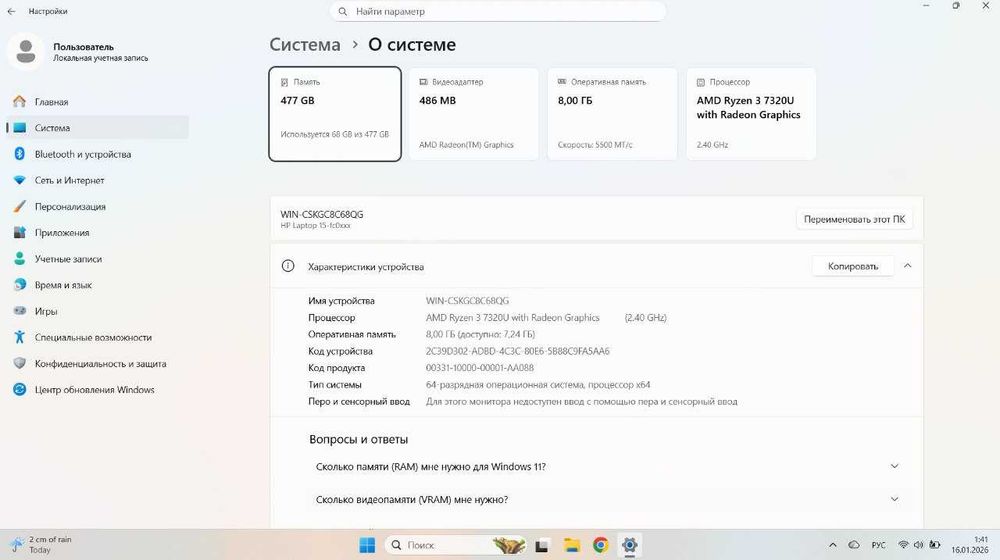This screenshot has height=560, width=1000.
Task: Open the Видеоадаптер 486 MB card
Action: pyautogui.click(x=473, y=114)
